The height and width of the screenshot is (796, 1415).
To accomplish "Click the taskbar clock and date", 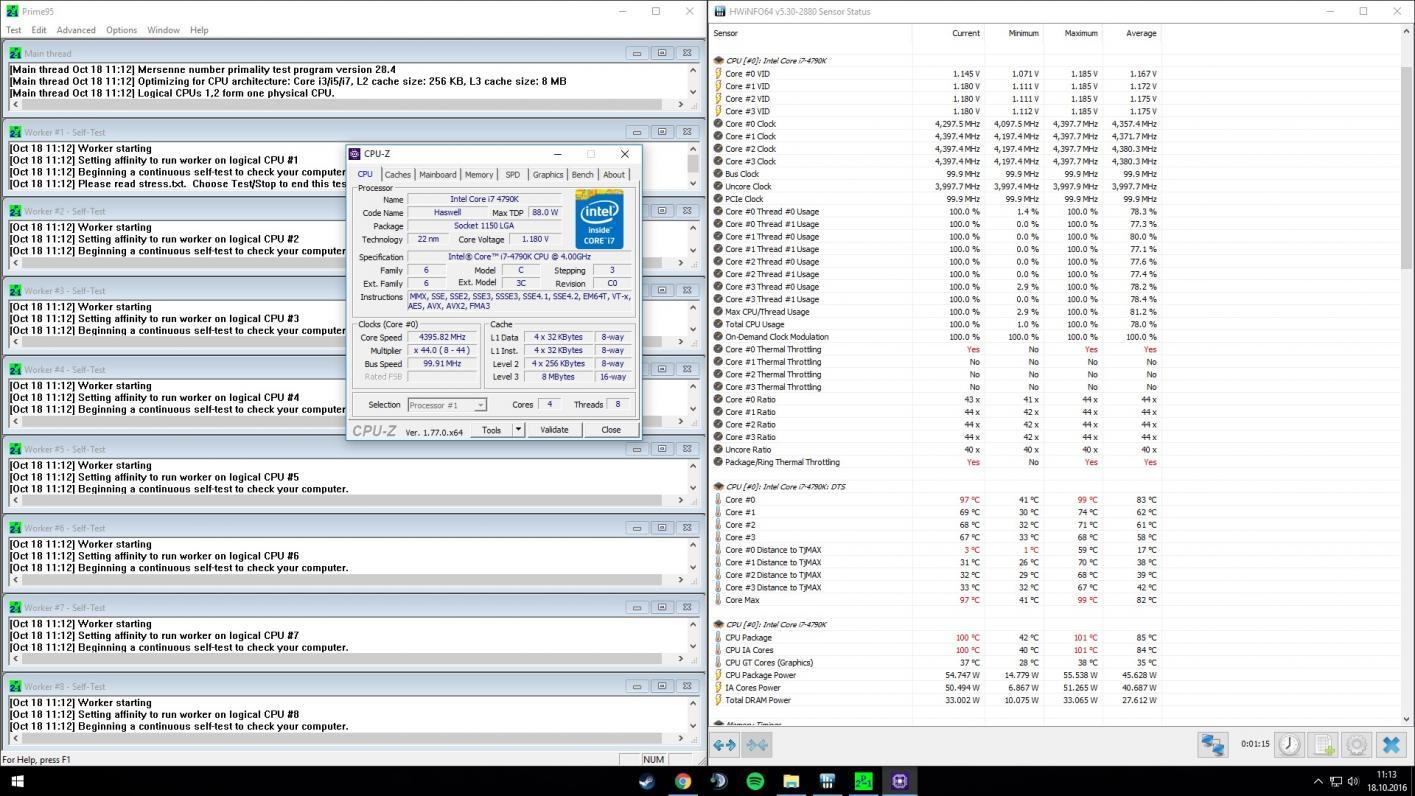I will pyautogui.click(x=1386, y=781).
